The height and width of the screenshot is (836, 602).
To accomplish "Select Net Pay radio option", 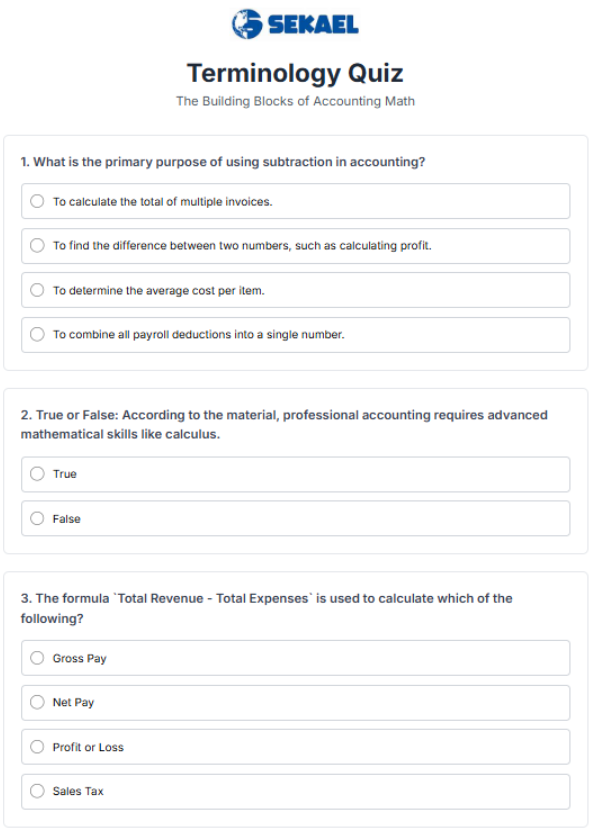I will [73, 703].
